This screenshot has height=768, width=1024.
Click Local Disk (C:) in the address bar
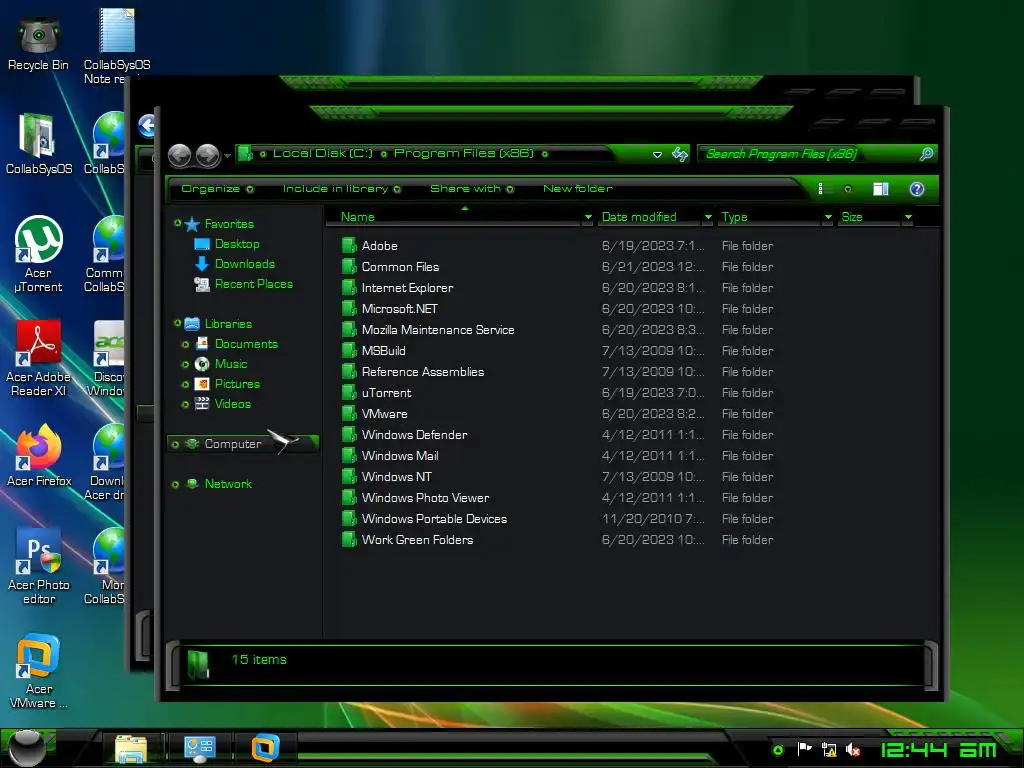pos(323,153)
